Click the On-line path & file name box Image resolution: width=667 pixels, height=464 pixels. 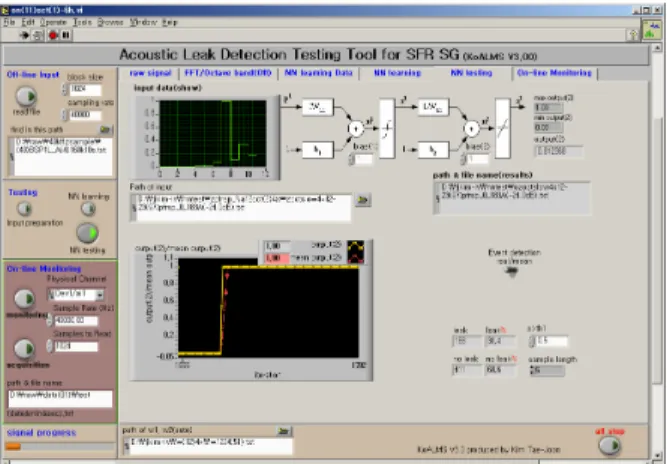[60, 399]
